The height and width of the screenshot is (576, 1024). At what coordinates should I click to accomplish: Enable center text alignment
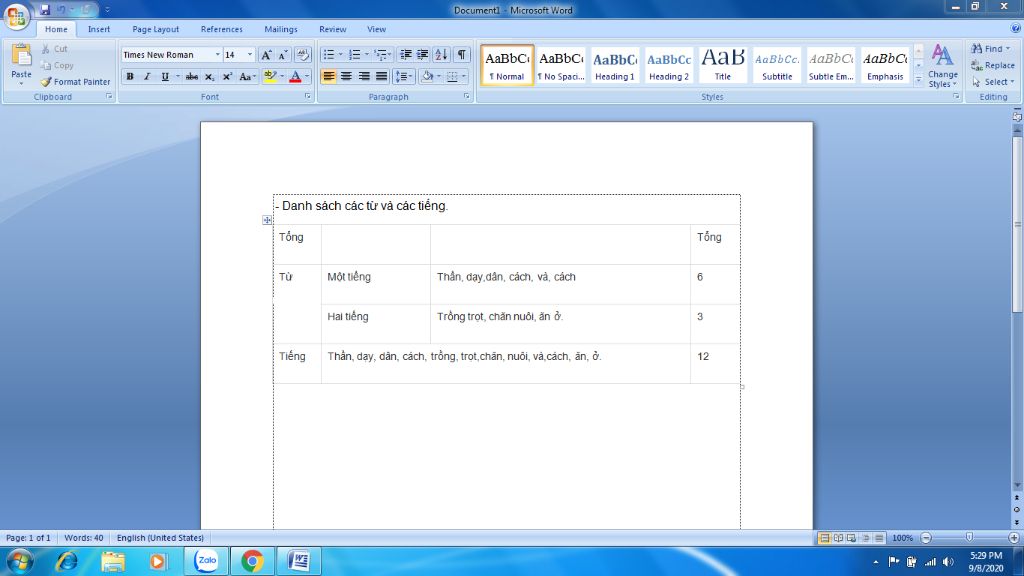click(346, 77)
